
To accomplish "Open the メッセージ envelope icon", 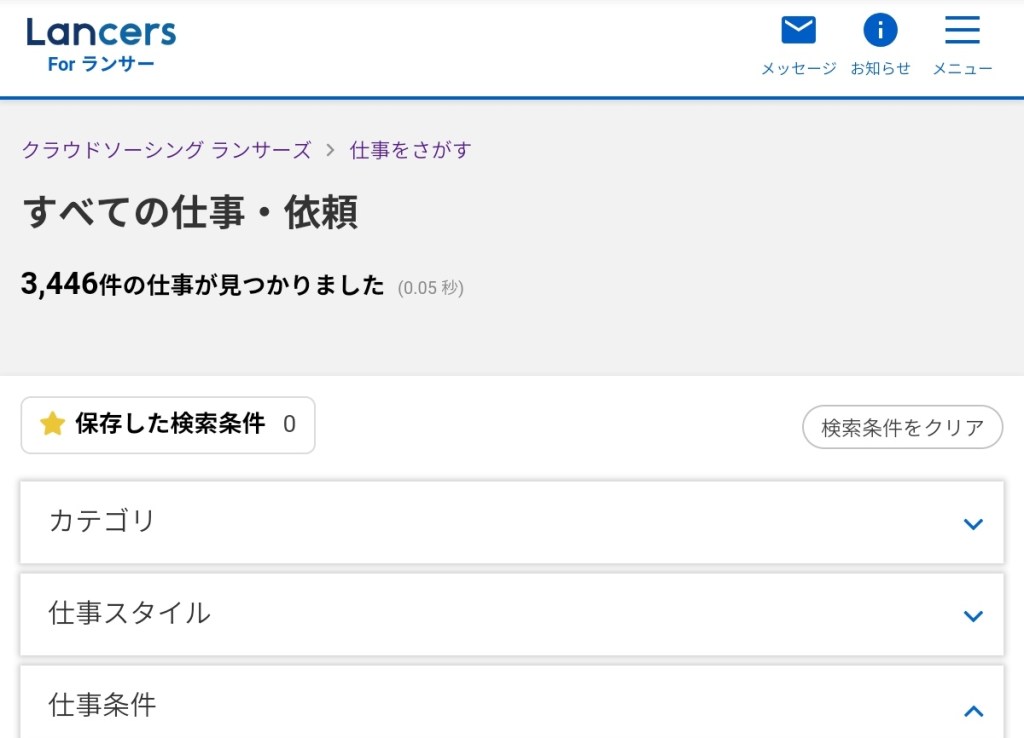I will click(x=798, y=30).
